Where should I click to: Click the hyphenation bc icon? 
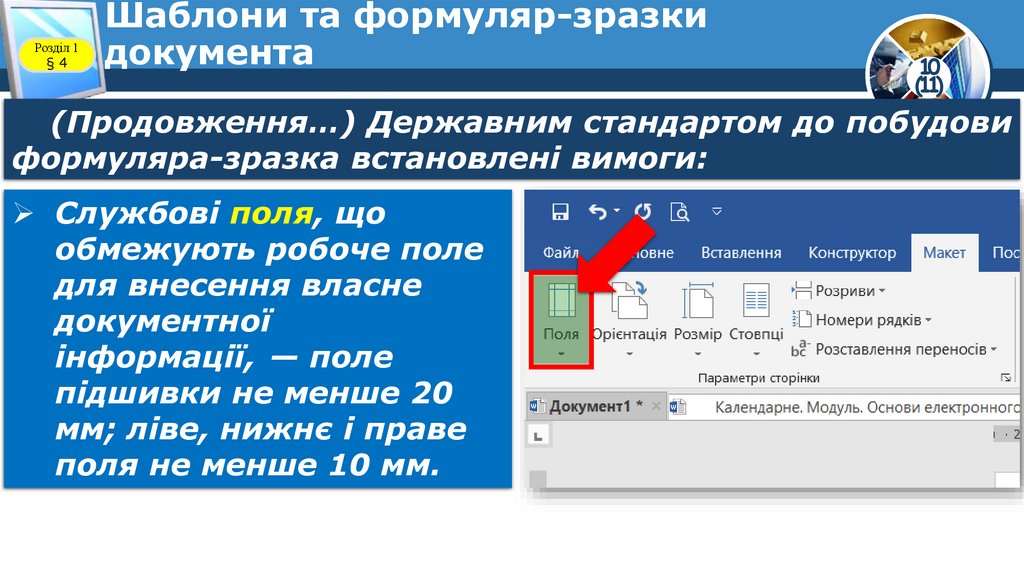[x=800, y=349]
